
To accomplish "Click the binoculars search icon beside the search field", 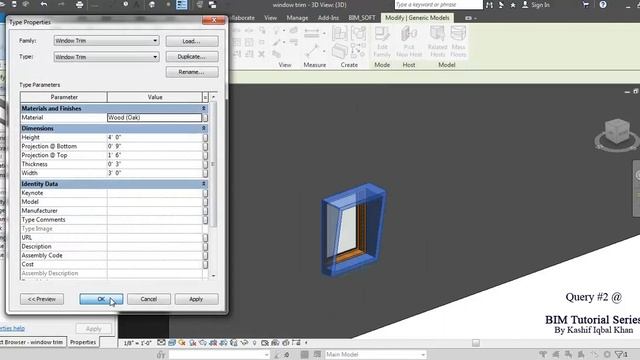I will click(489, 5).
